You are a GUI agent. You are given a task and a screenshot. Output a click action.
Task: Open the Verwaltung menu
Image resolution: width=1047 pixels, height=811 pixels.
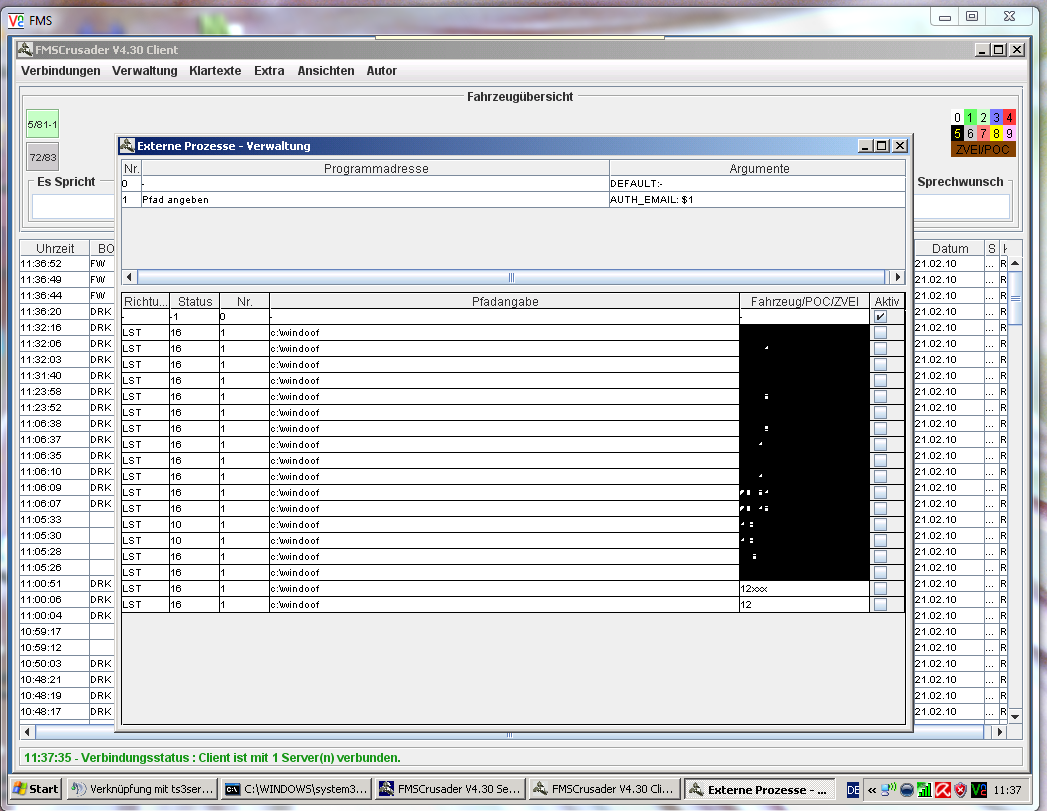click(x=145, y=71)
